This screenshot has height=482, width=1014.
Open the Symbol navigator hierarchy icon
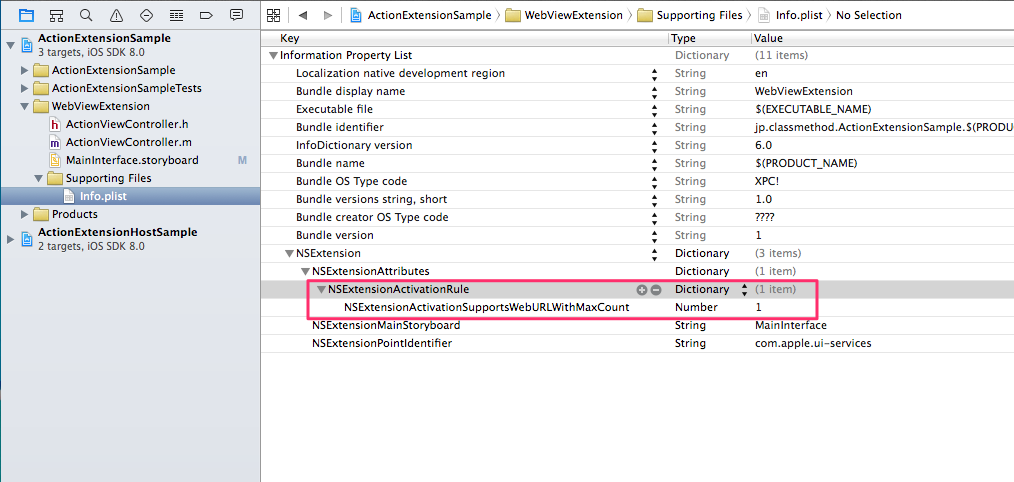pos(57,15)
